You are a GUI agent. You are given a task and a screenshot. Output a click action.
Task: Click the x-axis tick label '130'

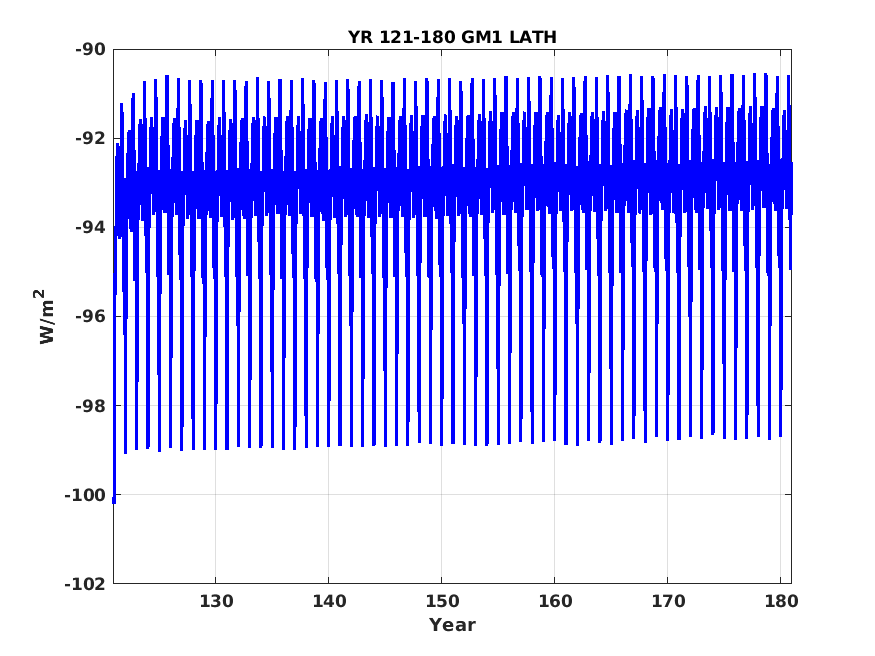point(216,601)
